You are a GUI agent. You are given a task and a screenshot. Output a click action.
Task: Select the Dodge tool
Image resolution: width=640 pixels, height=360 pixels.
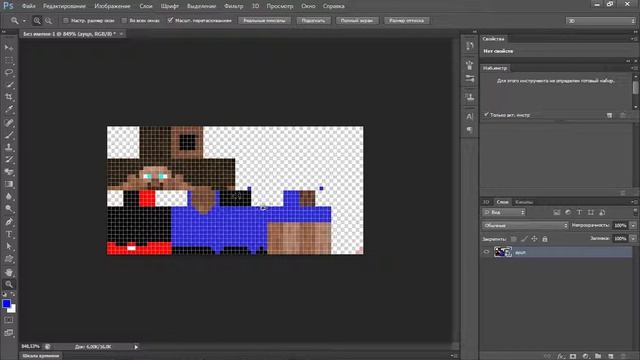pyautogui.click(x=9, y=209)
